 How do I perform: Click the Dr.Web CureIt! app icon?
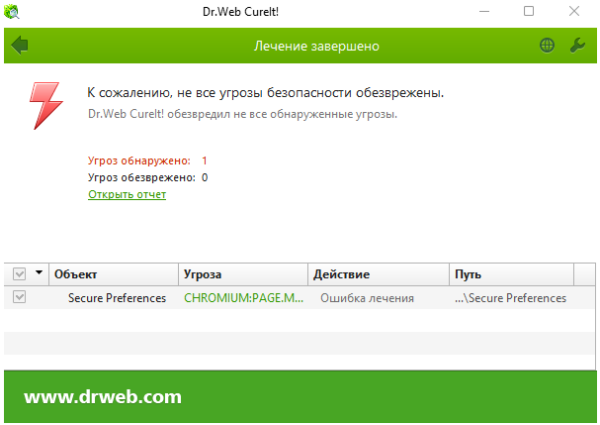coord(11,11)
